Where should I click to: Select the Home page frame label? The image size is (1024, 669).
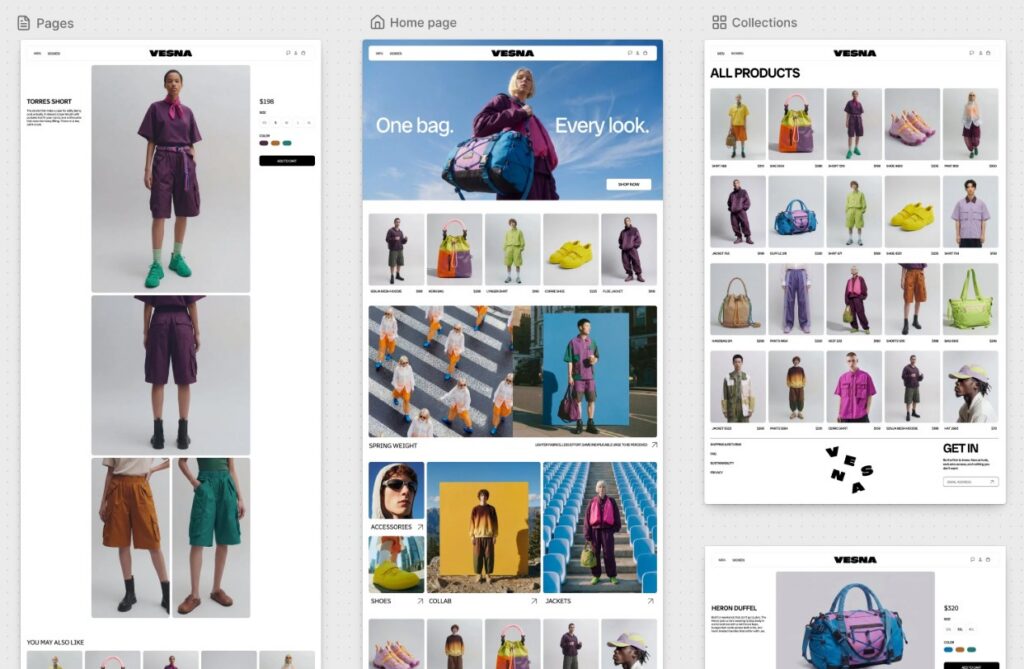pyautogui.click(x=423, y=22)
